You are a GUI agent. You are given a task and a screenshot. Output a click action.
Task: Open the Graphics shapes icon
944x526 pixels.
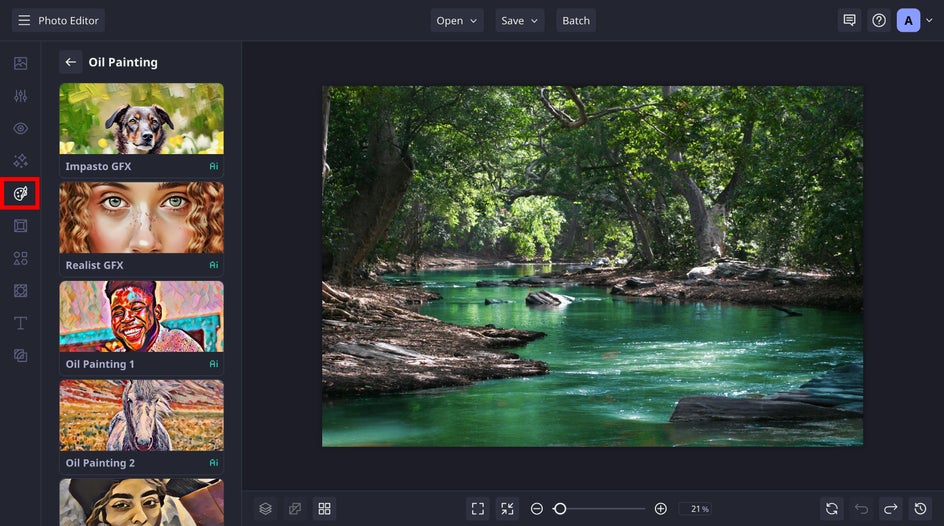[20, 258]
